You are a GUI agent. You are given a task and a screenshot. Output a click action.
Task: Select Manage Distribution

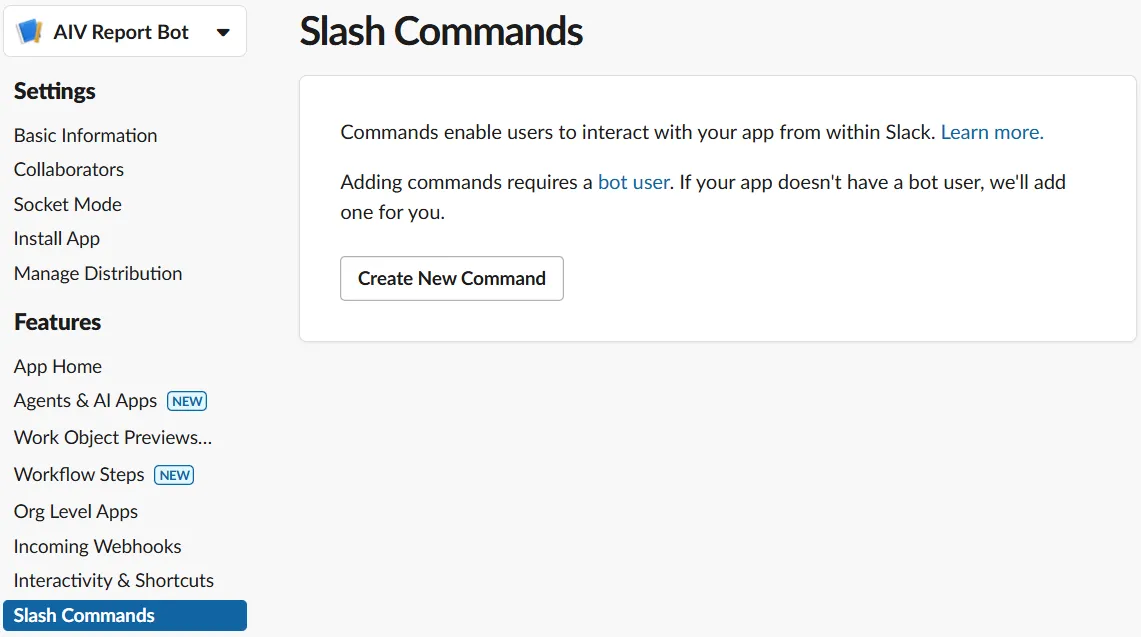pos(97,273)
